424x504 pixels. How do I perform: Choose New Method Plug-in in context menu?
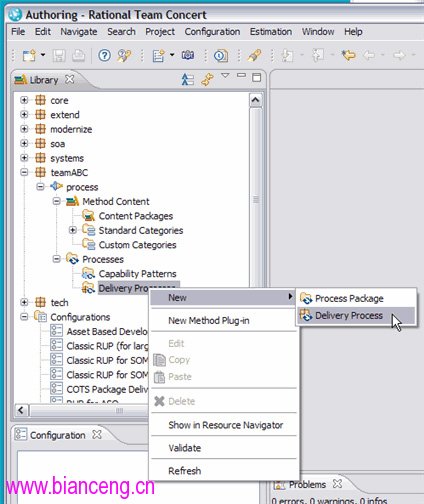(x=223, y=321)
